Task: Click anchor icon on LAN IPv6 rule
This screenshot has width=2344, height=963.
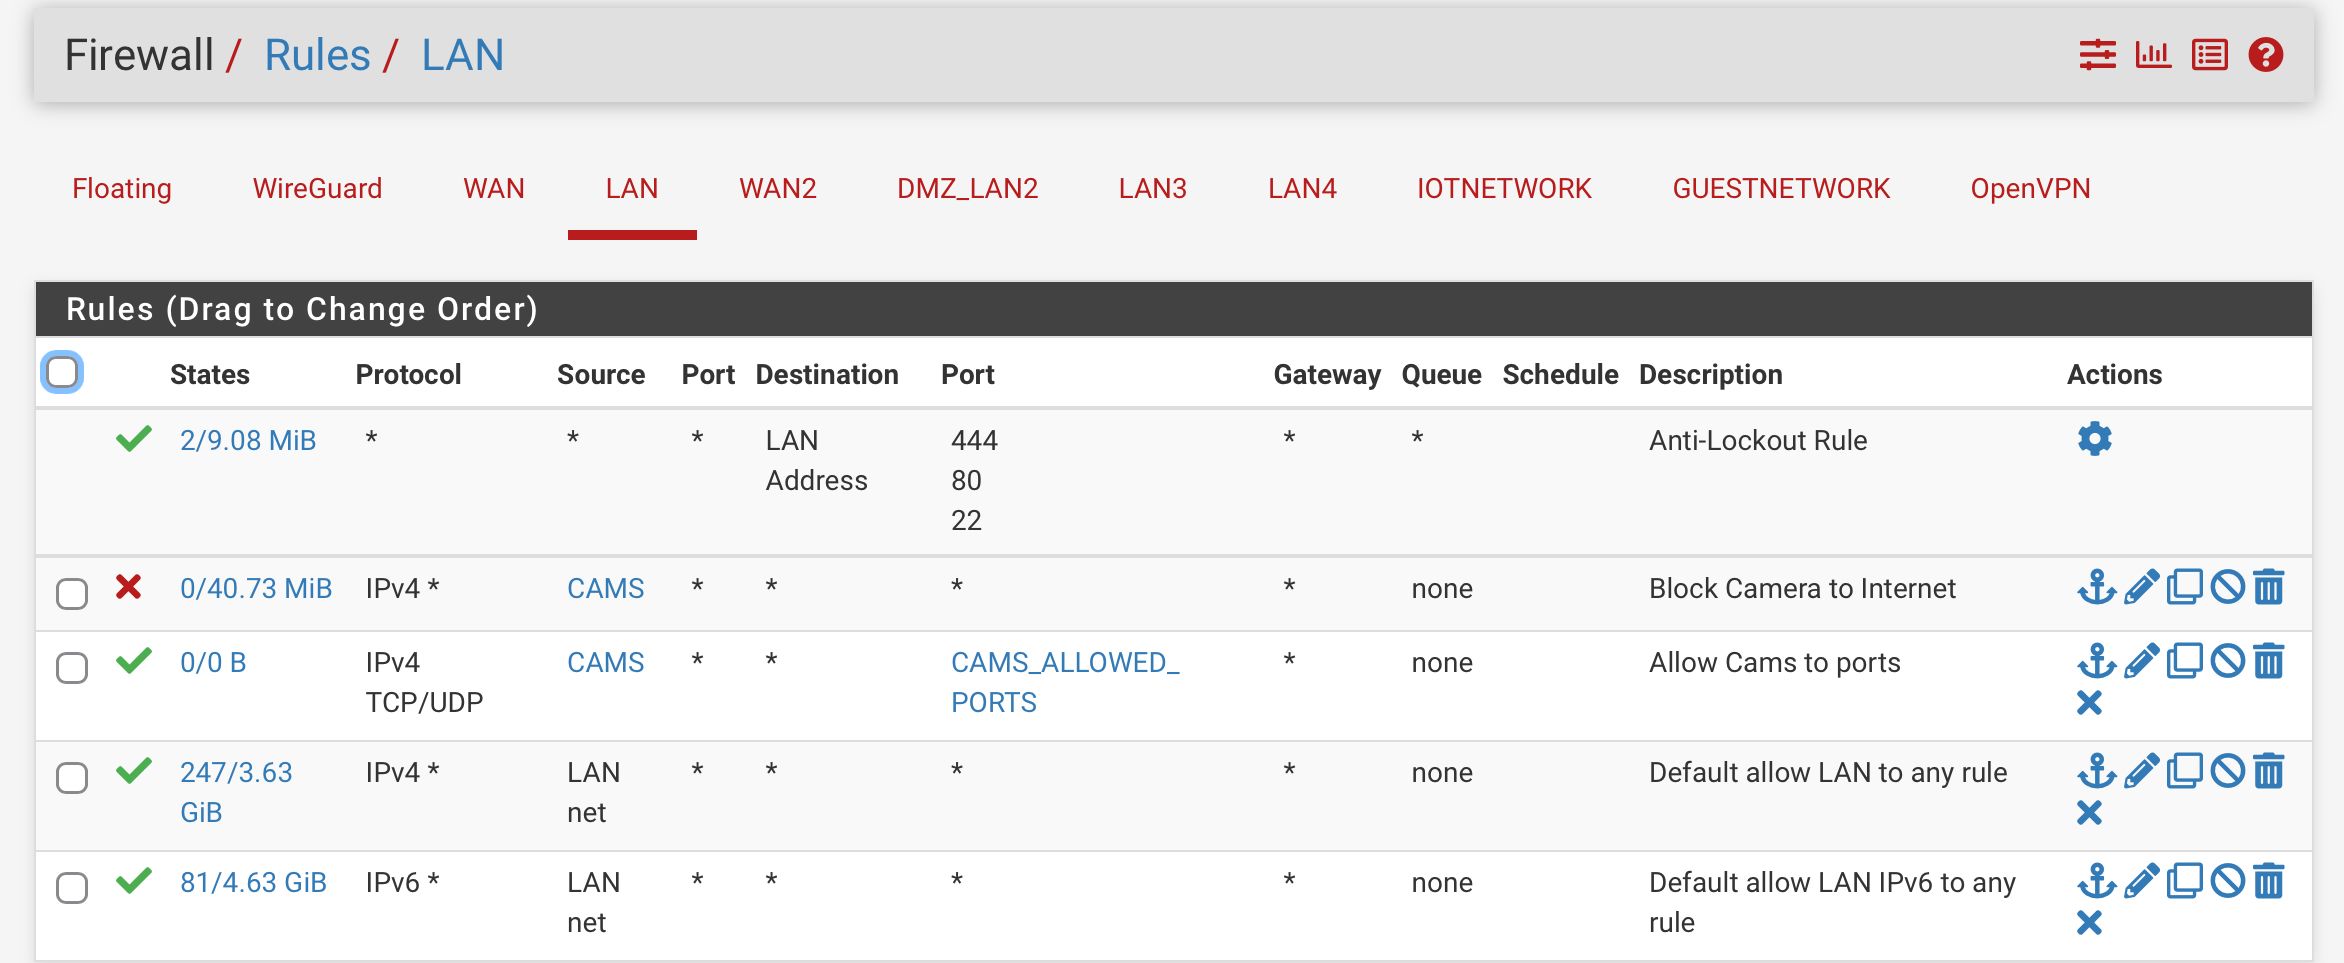Action: [x=2096, y=881]
